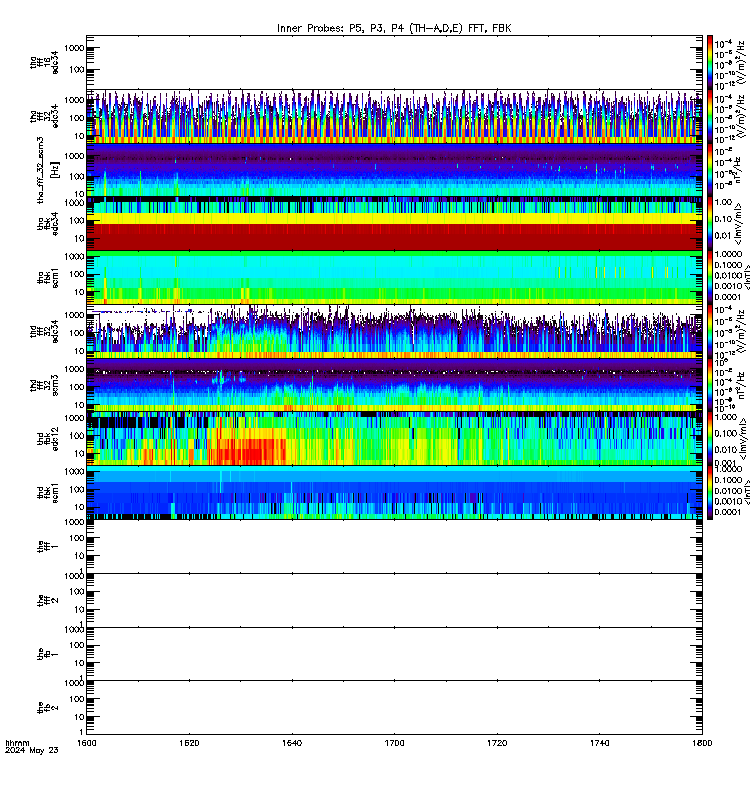Viewport: 750px width, 800px height.
Task: Click the 'hhmm' axis unit label
Action: (17, 743)
